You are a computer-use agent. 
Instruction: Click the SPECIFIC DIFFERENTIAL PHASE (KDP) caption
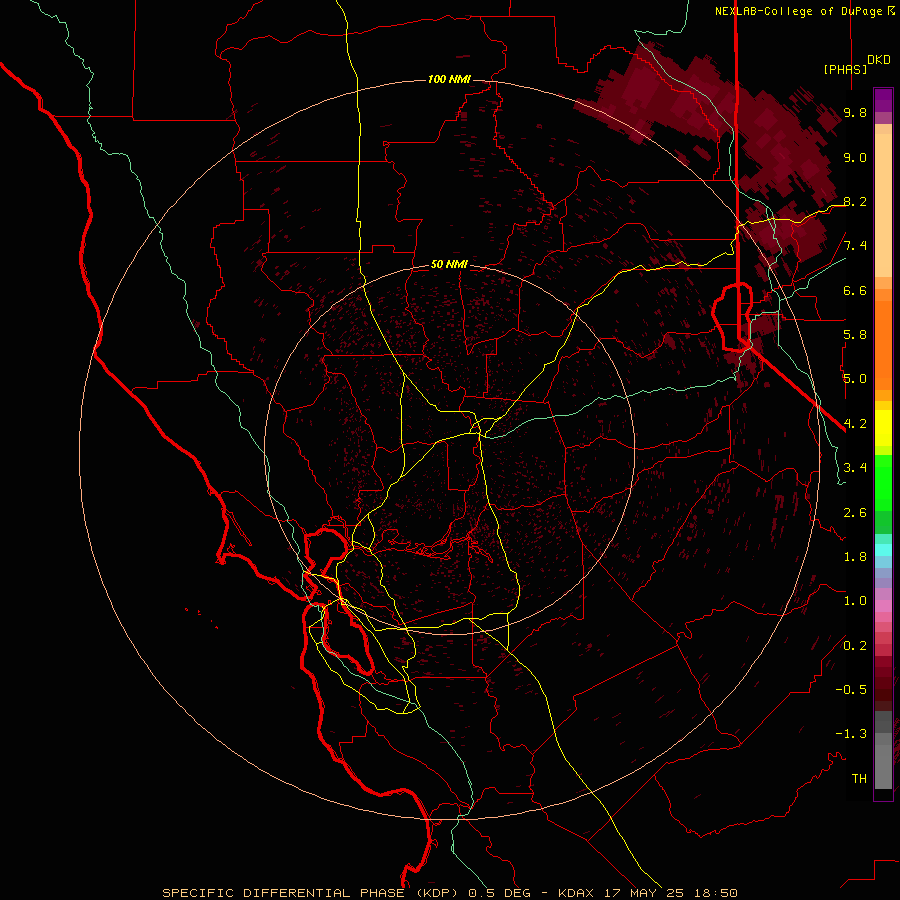tap(312, 893)
